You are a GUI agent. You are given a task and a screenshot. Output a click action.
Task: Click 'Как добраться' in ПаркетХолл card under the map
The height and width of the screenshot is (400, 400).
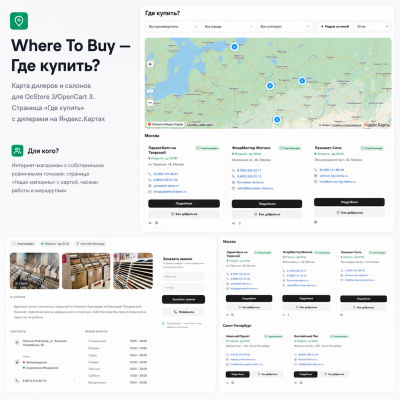pyautogui.click(x=184, y=214)
